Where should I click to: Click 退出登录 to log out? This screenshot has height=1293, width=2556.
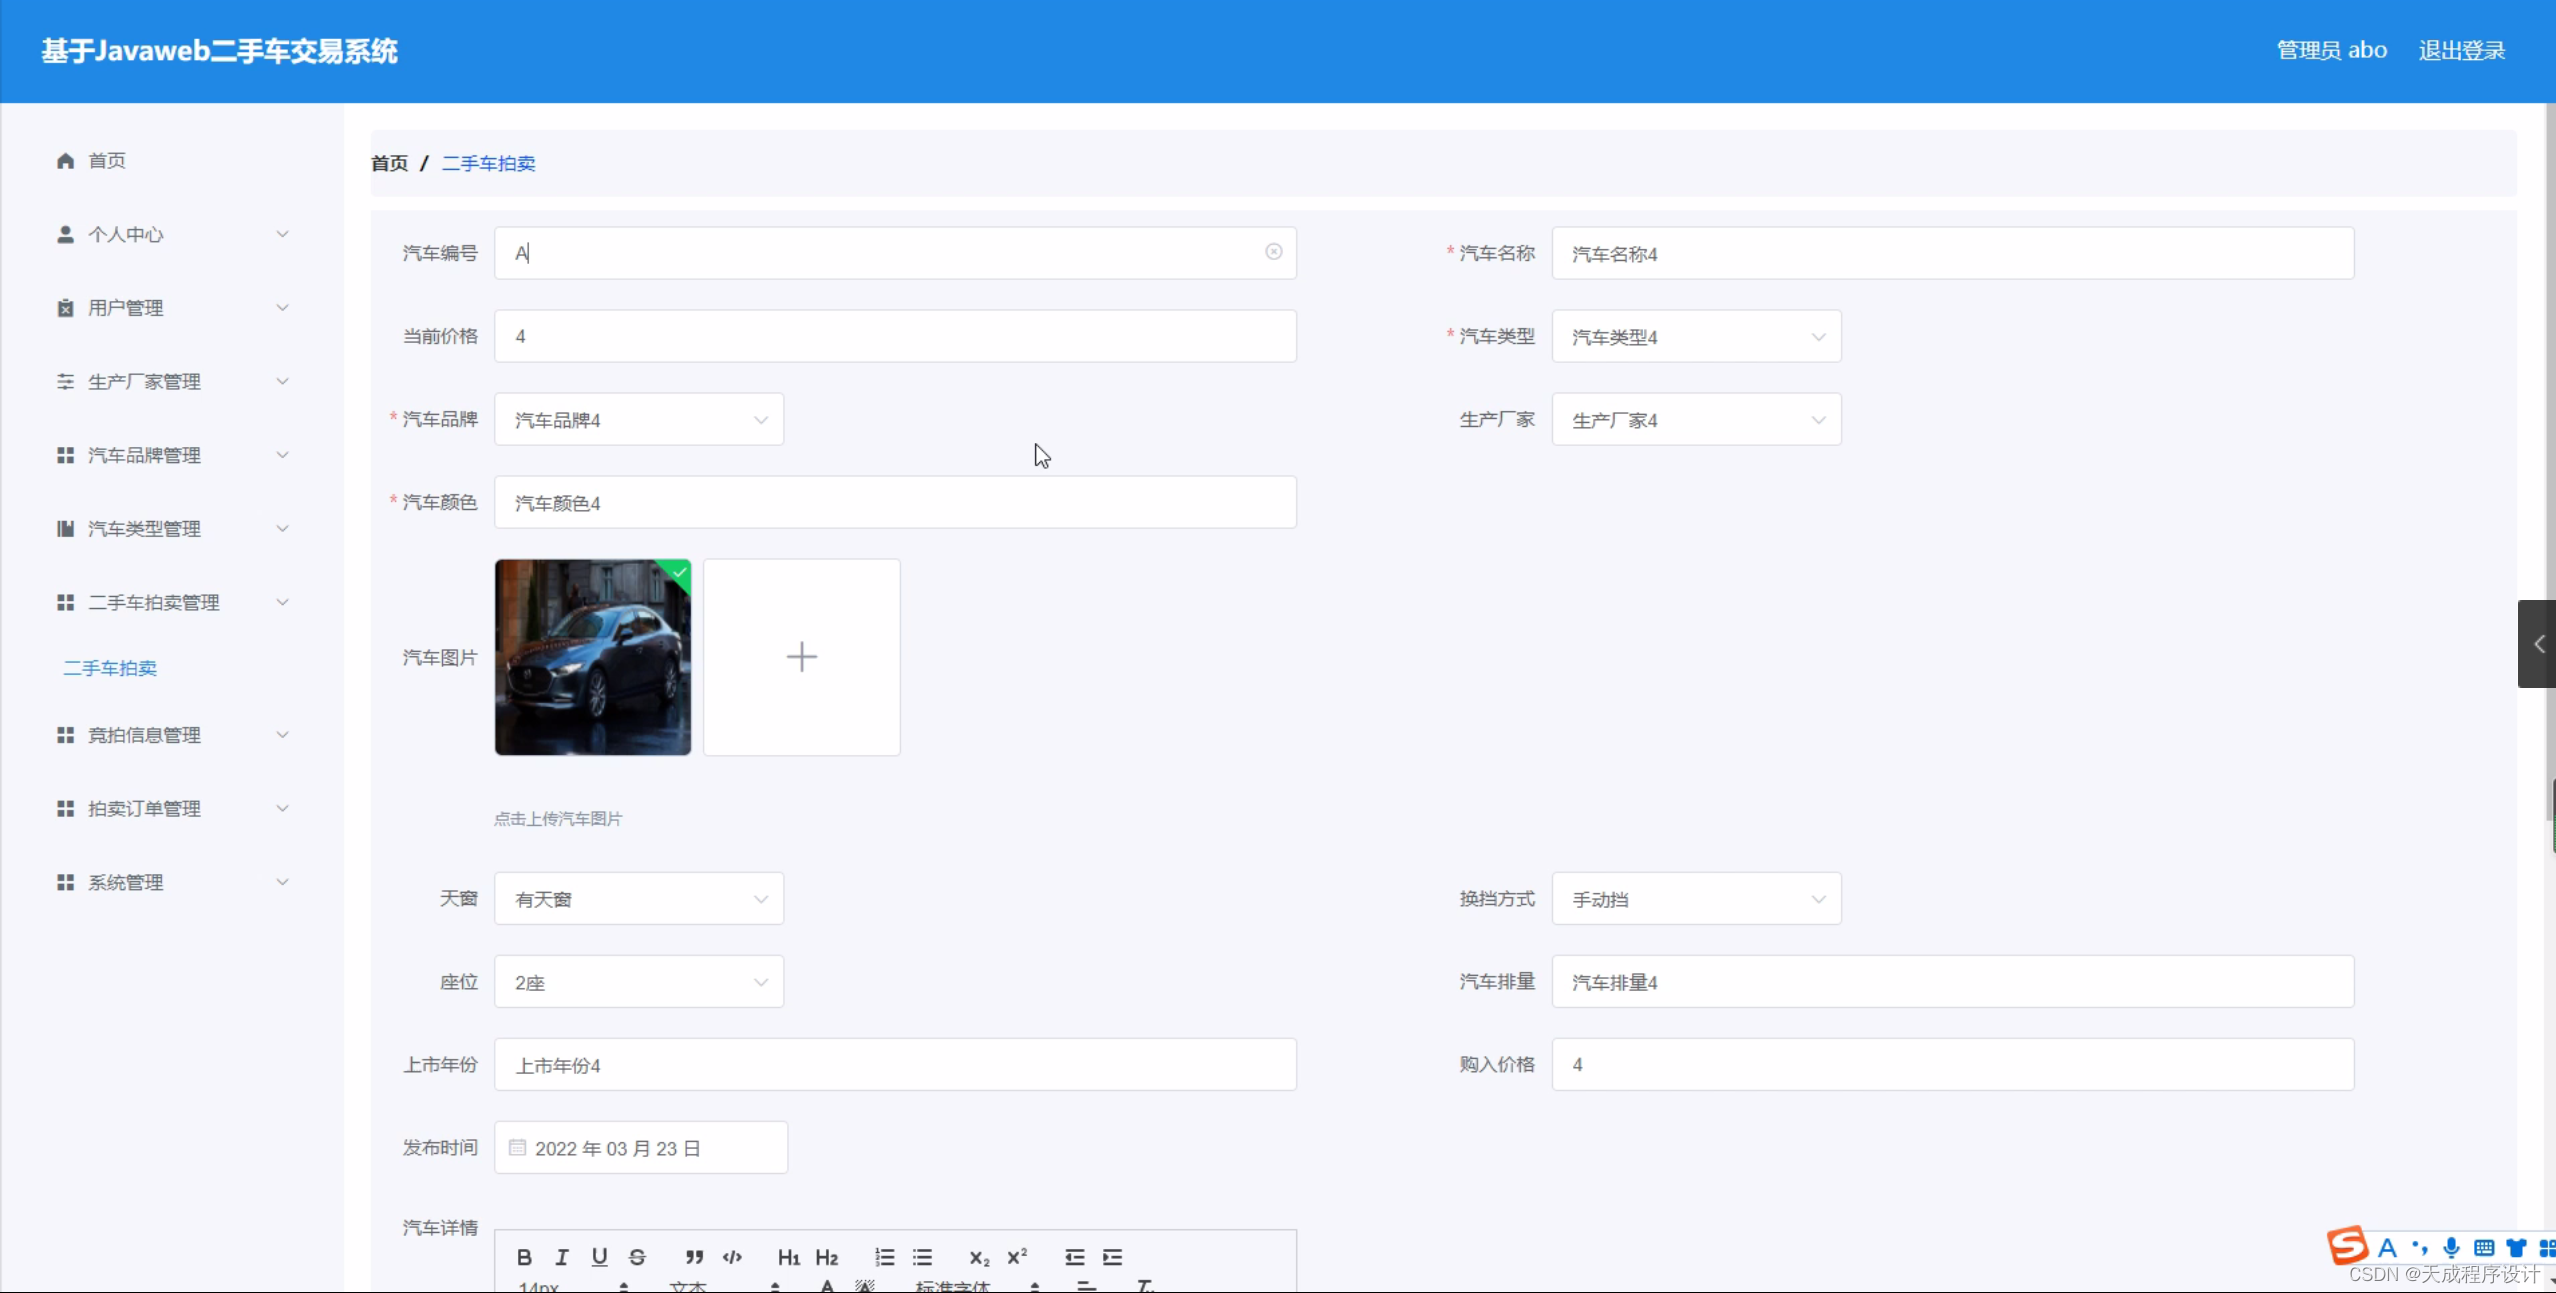pyautogui.click(x=2461, y=49)
